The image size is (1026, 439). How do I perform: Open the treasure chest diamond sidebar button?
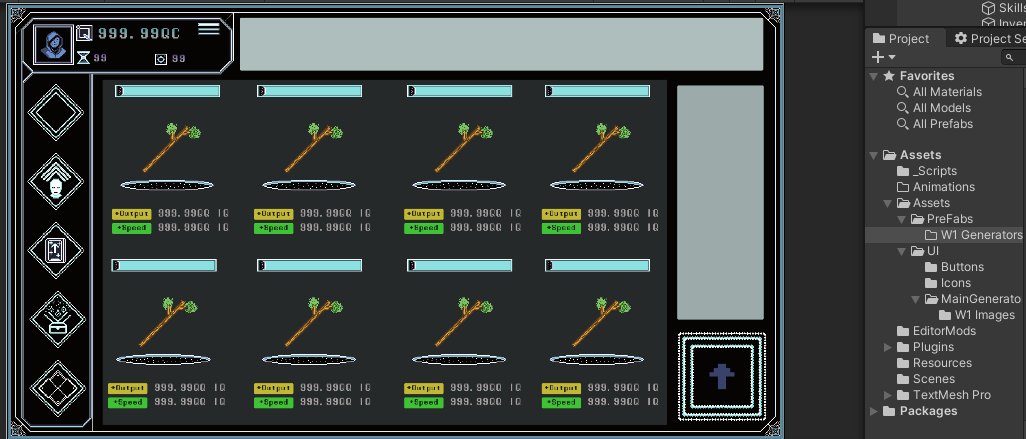(57, 319)
